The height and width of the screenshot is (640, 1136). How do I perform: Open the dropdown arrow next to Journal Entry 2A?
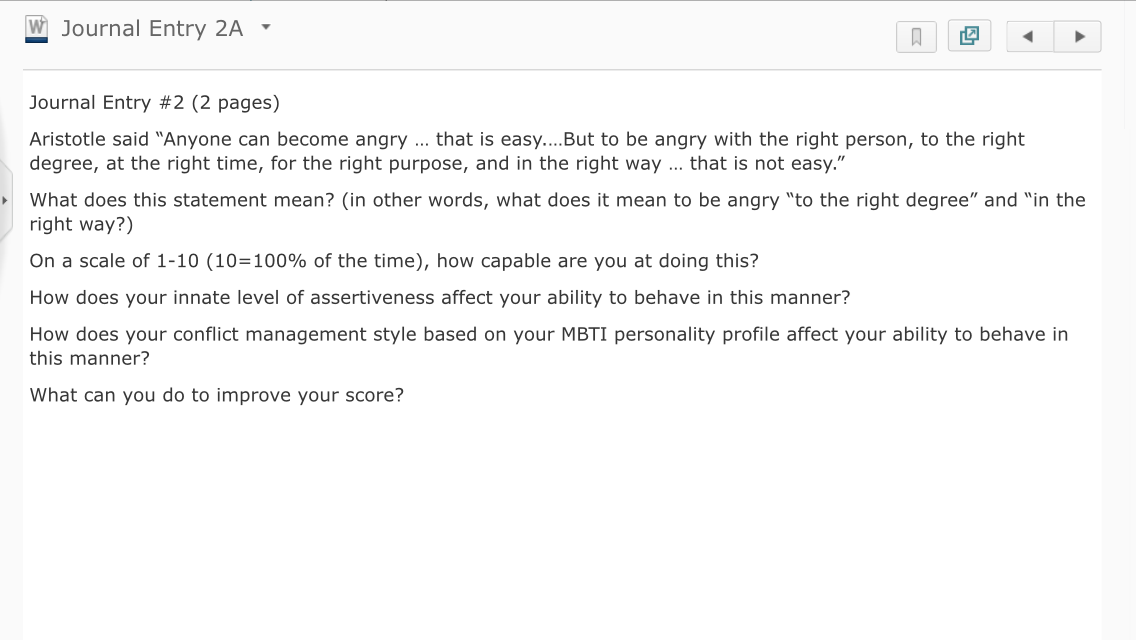click(x=266, y=28)
